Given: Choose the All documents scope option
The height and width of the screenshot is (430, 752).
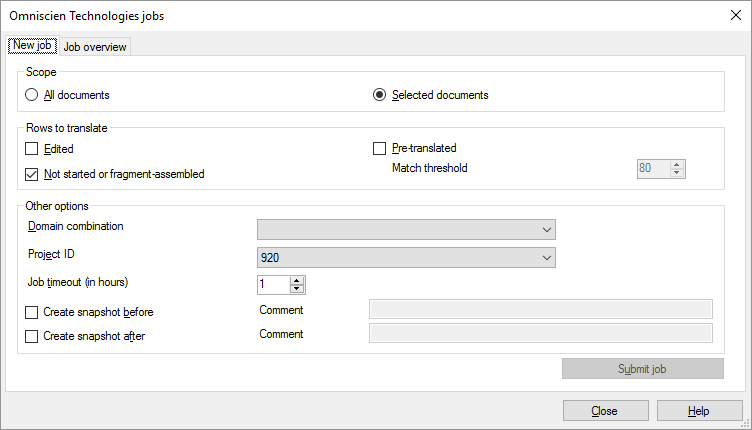Looking at the screenshot, I should point(33,95).
